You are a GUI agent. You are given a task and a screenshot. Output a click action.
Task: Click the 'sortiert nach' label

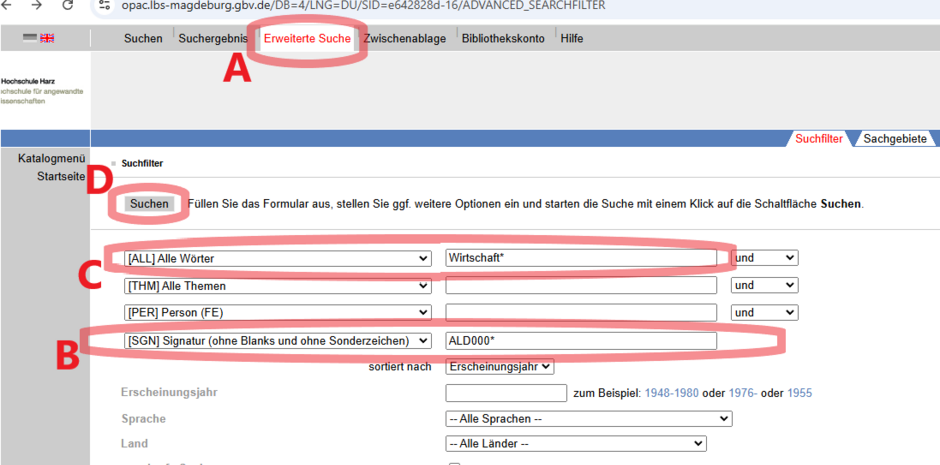[x=400, y=367]
